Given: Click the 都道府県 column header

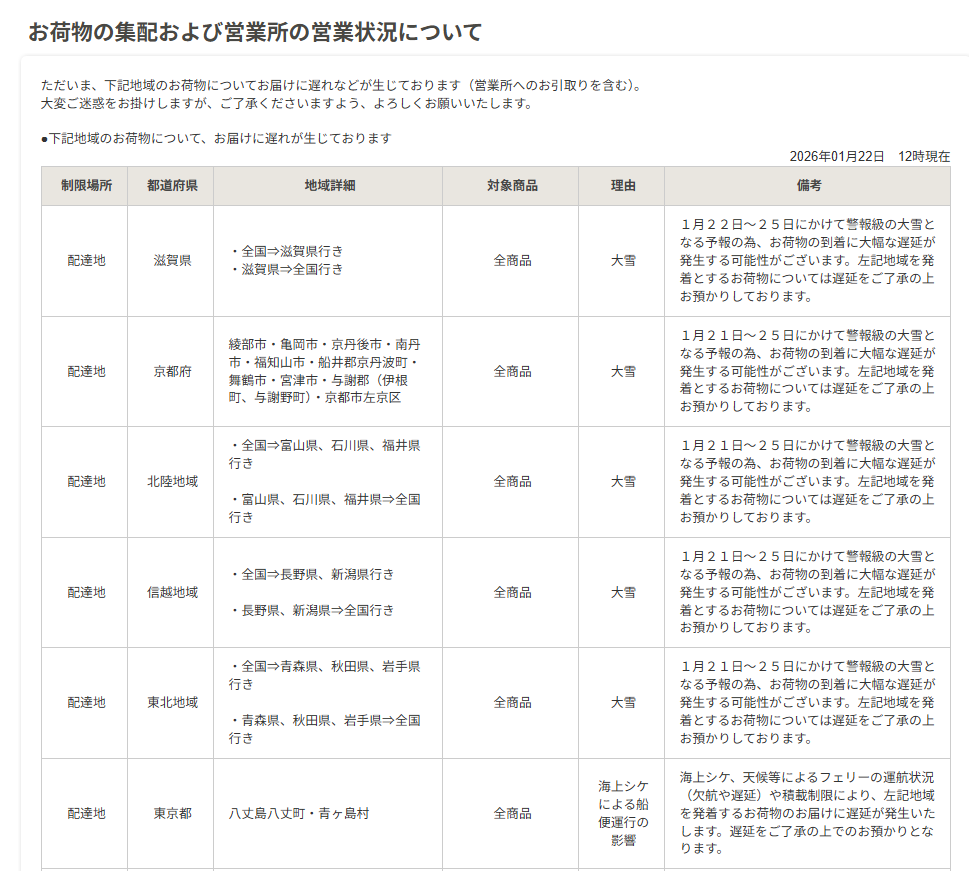Looking at the screenshot, I should [171, 186].
